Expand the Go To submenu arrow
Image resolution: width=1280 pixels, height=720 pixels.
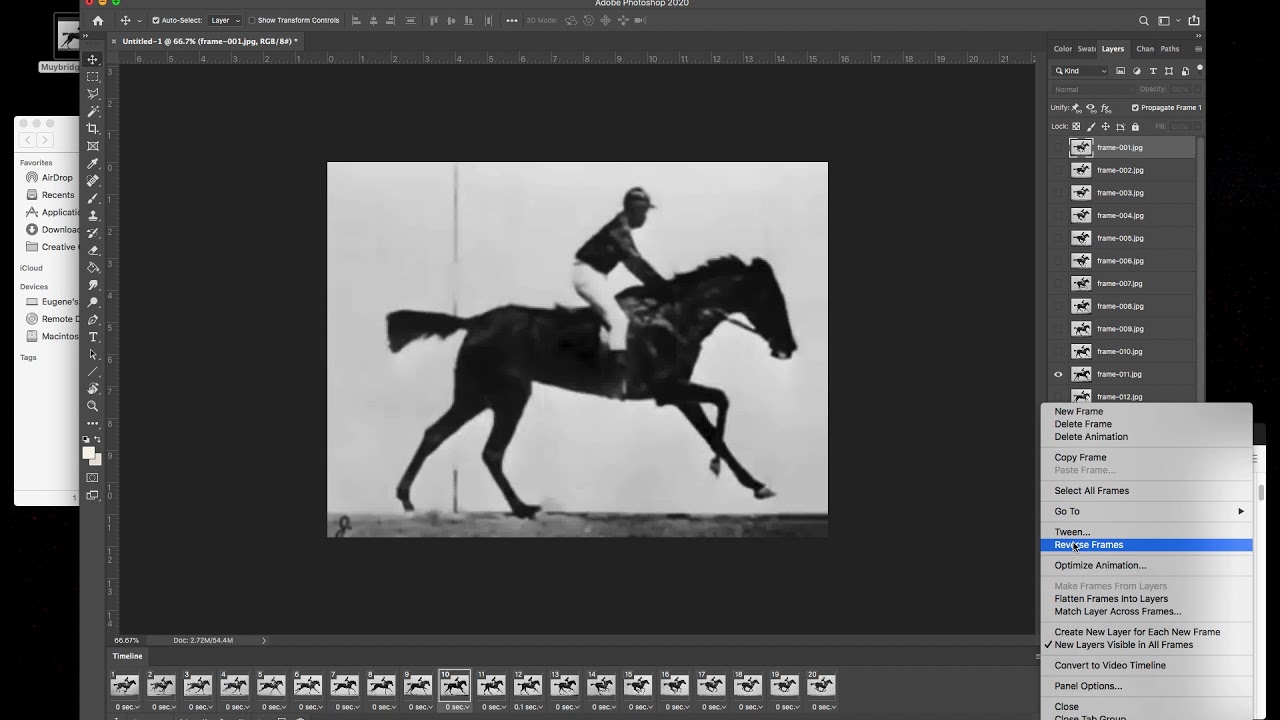point(1241,511)
